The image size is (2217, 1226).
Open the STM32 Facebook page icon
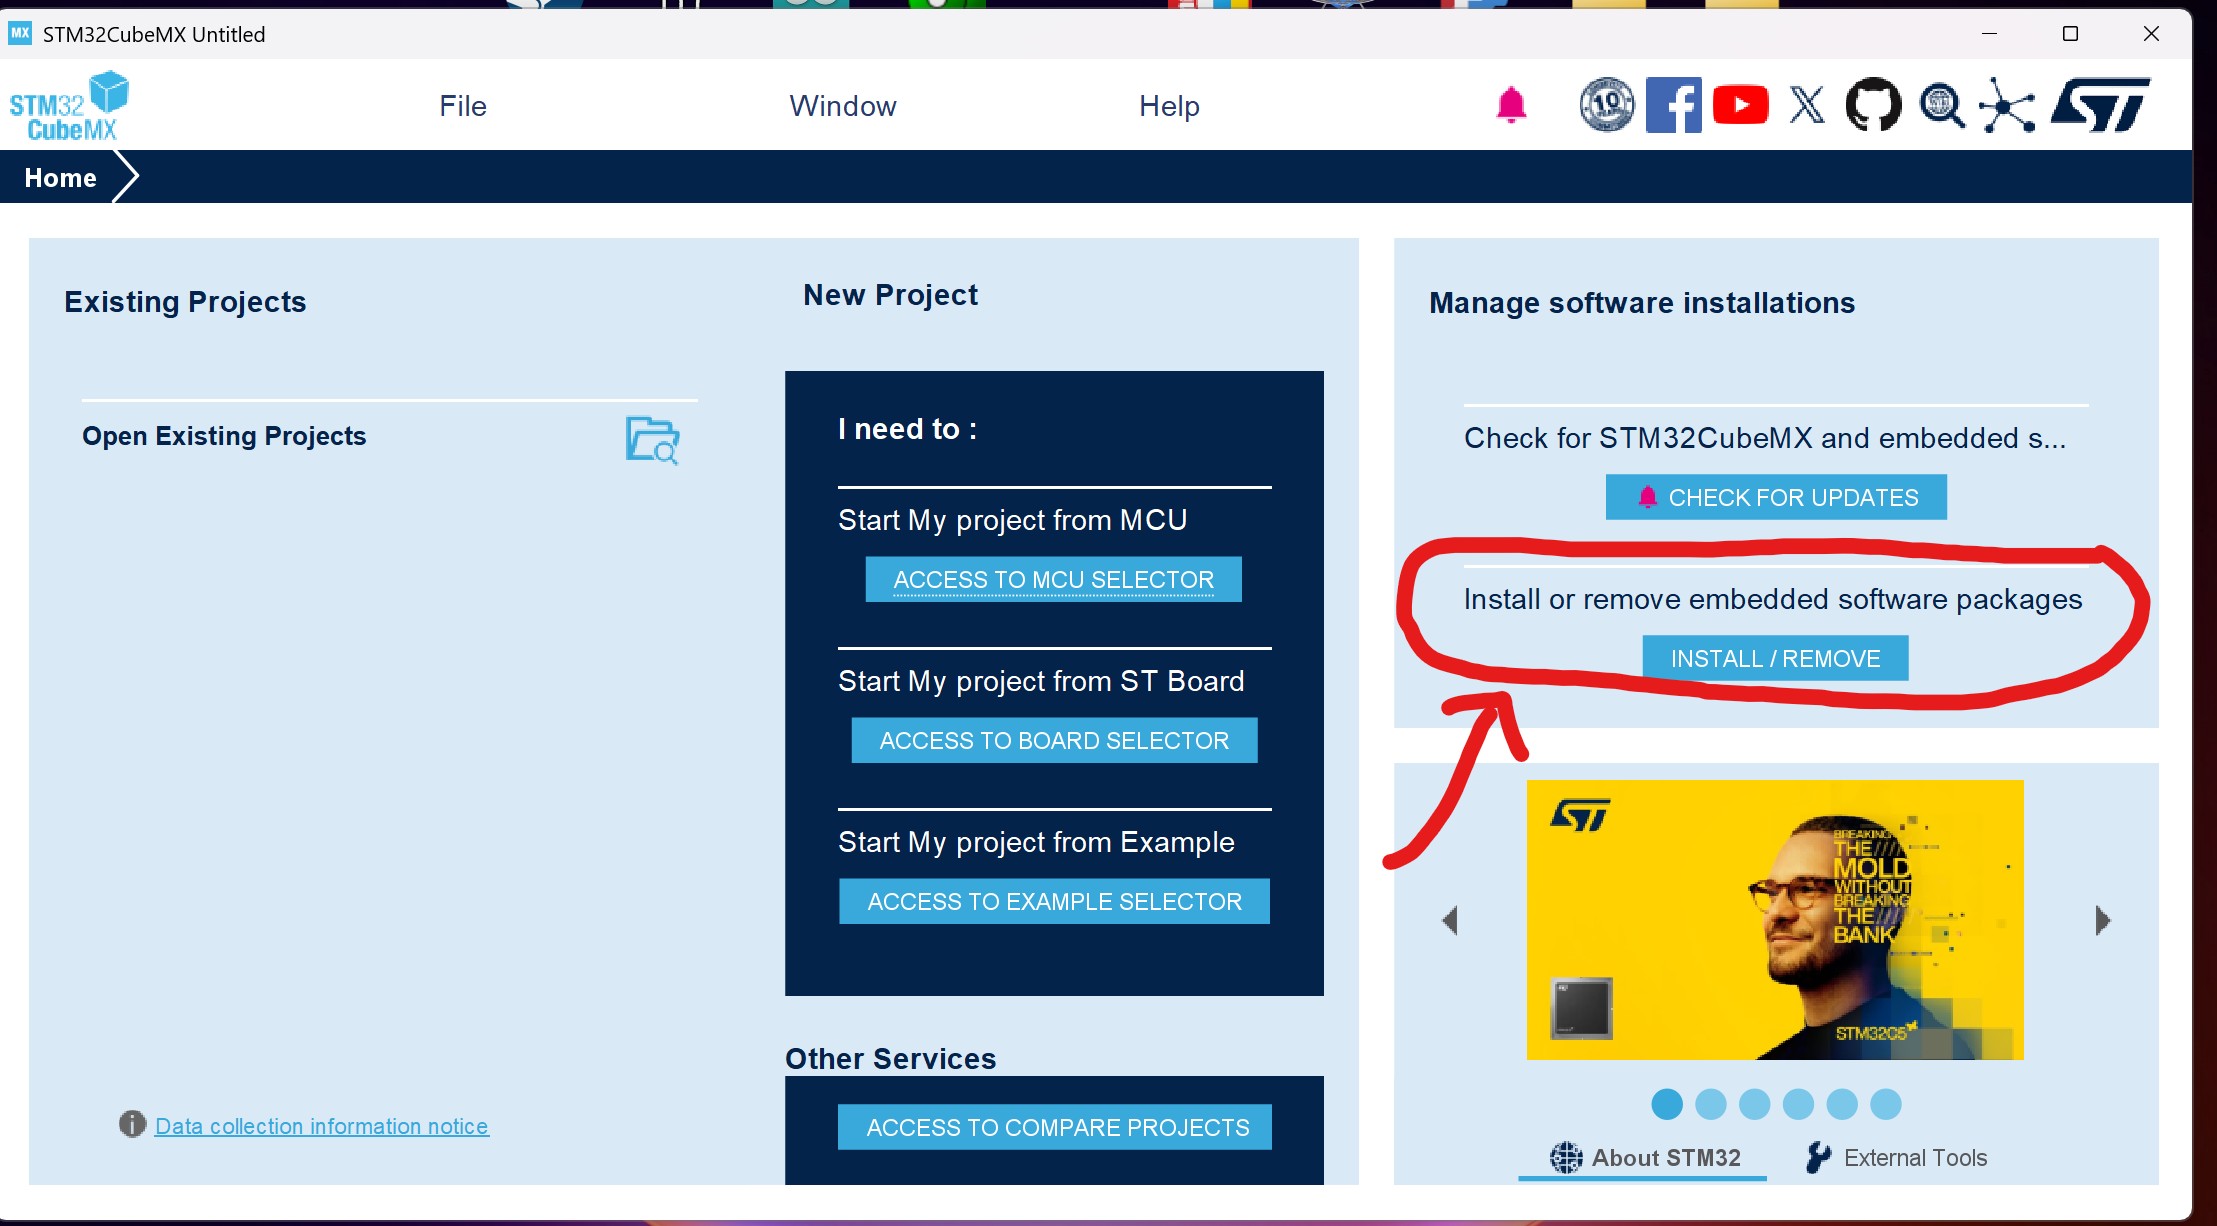pos(1673,105)
